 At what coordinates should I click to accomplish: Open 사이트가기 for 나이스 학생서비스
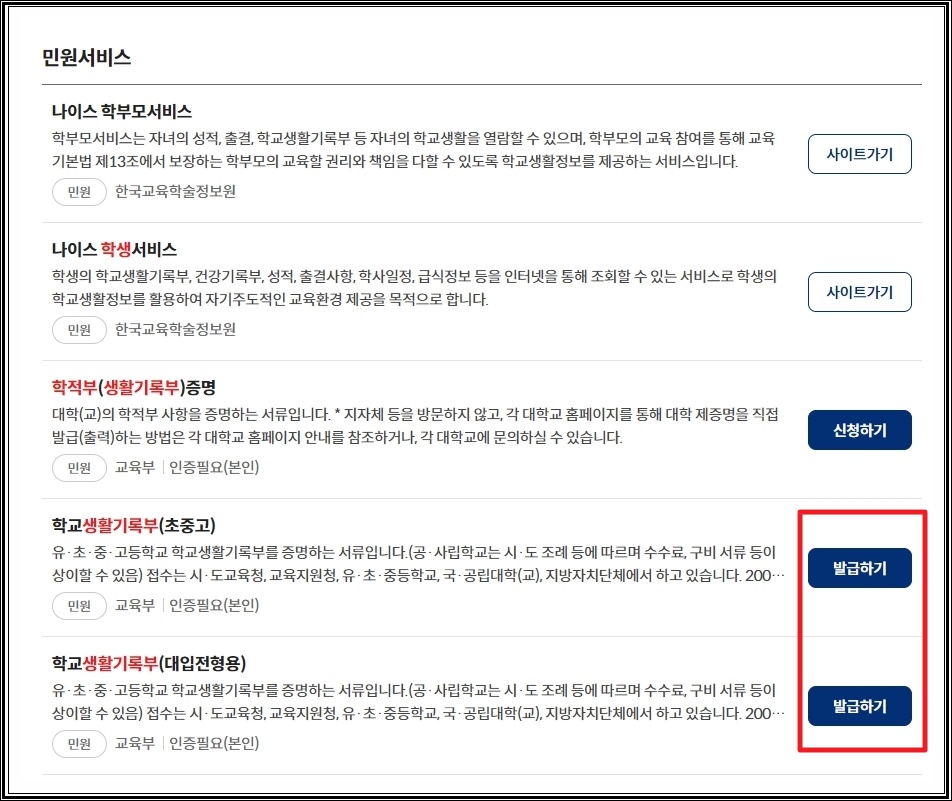(859, 292)
